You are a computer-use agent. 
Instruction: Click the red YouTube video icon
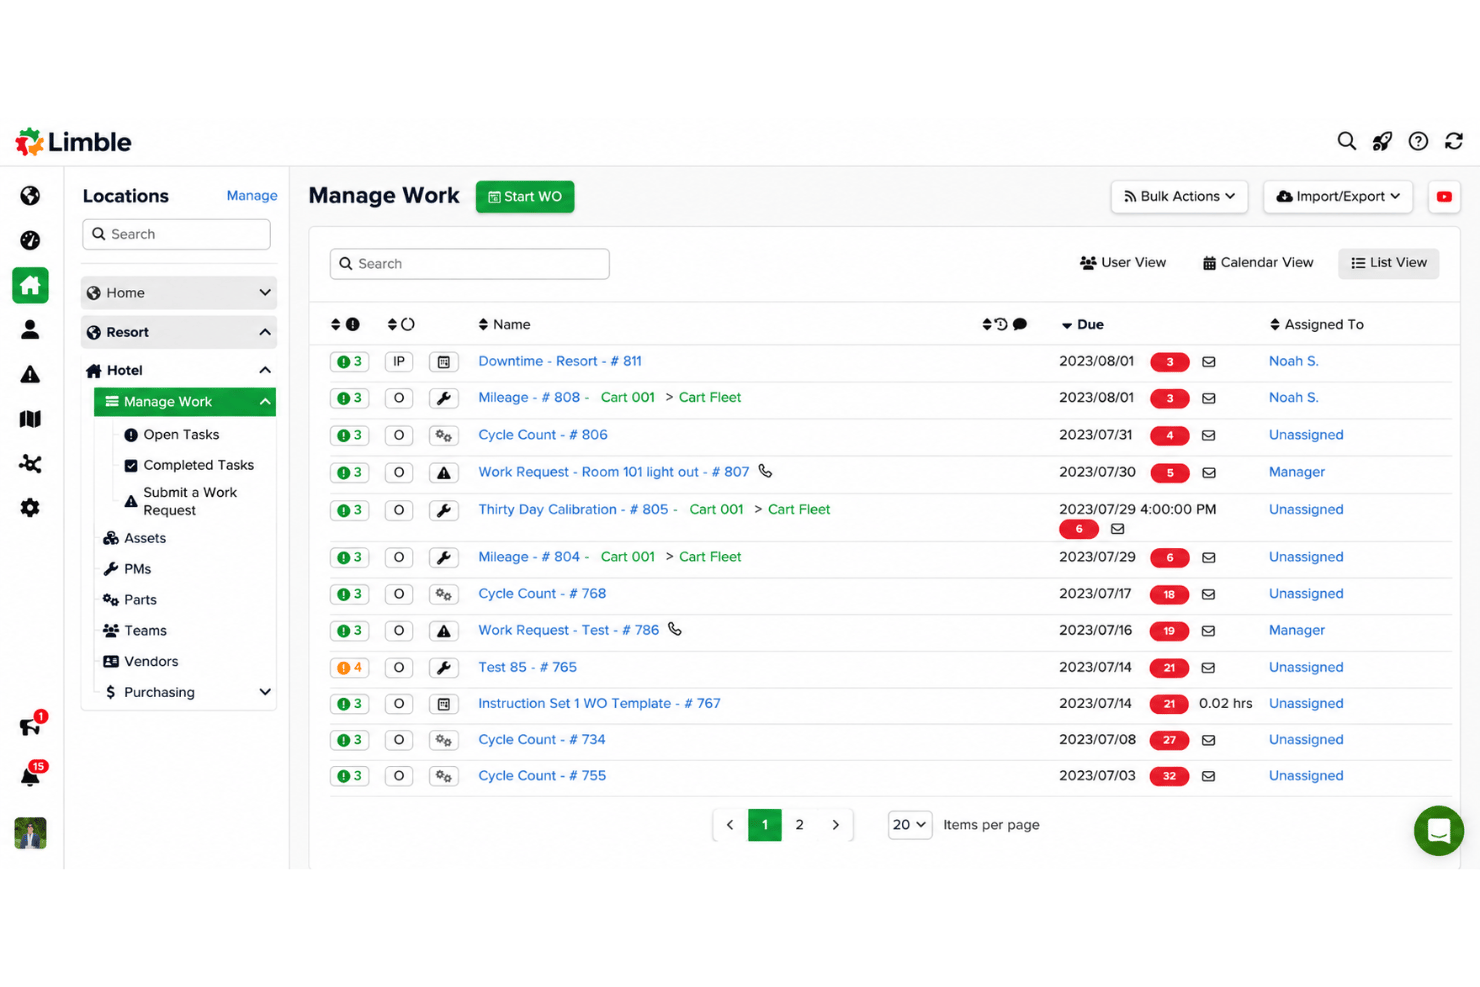[x=1444, y=197]
